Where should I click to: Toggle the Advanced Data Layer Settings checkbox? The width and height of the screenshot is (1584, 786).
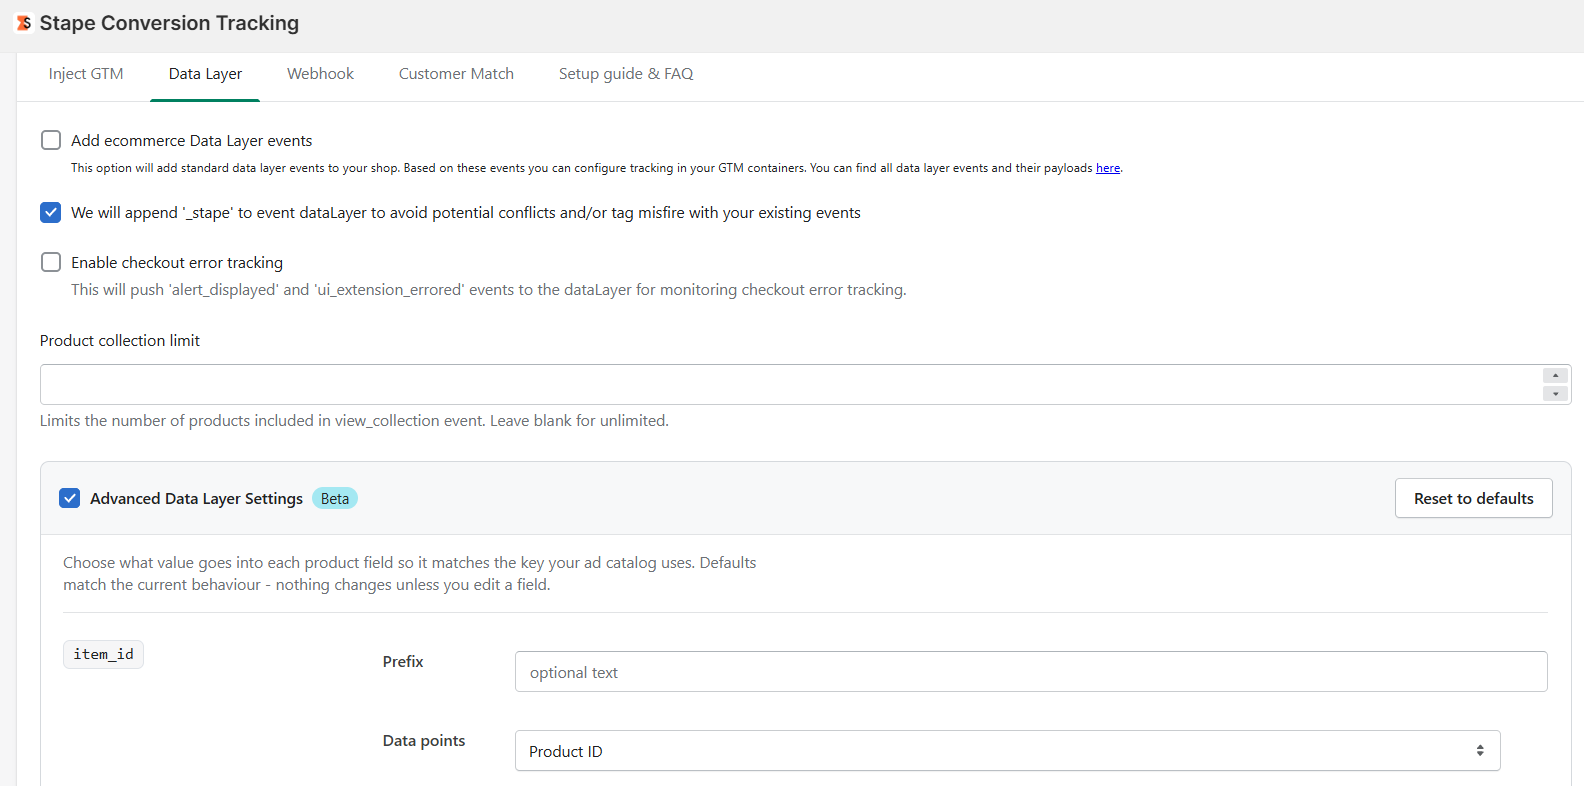click(69, 498)
